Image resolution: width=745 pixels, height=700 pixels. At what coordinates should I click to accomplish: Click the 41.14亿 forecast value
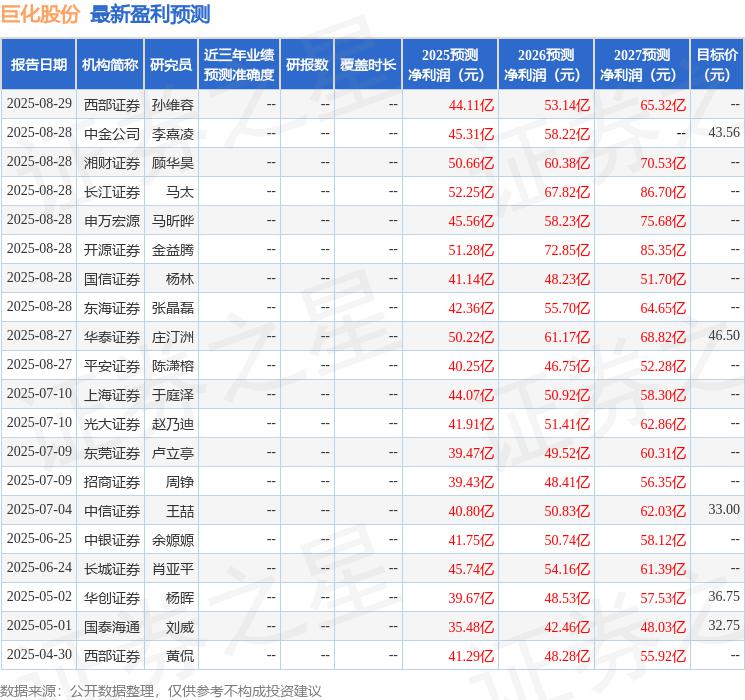(x=471, y=279)
